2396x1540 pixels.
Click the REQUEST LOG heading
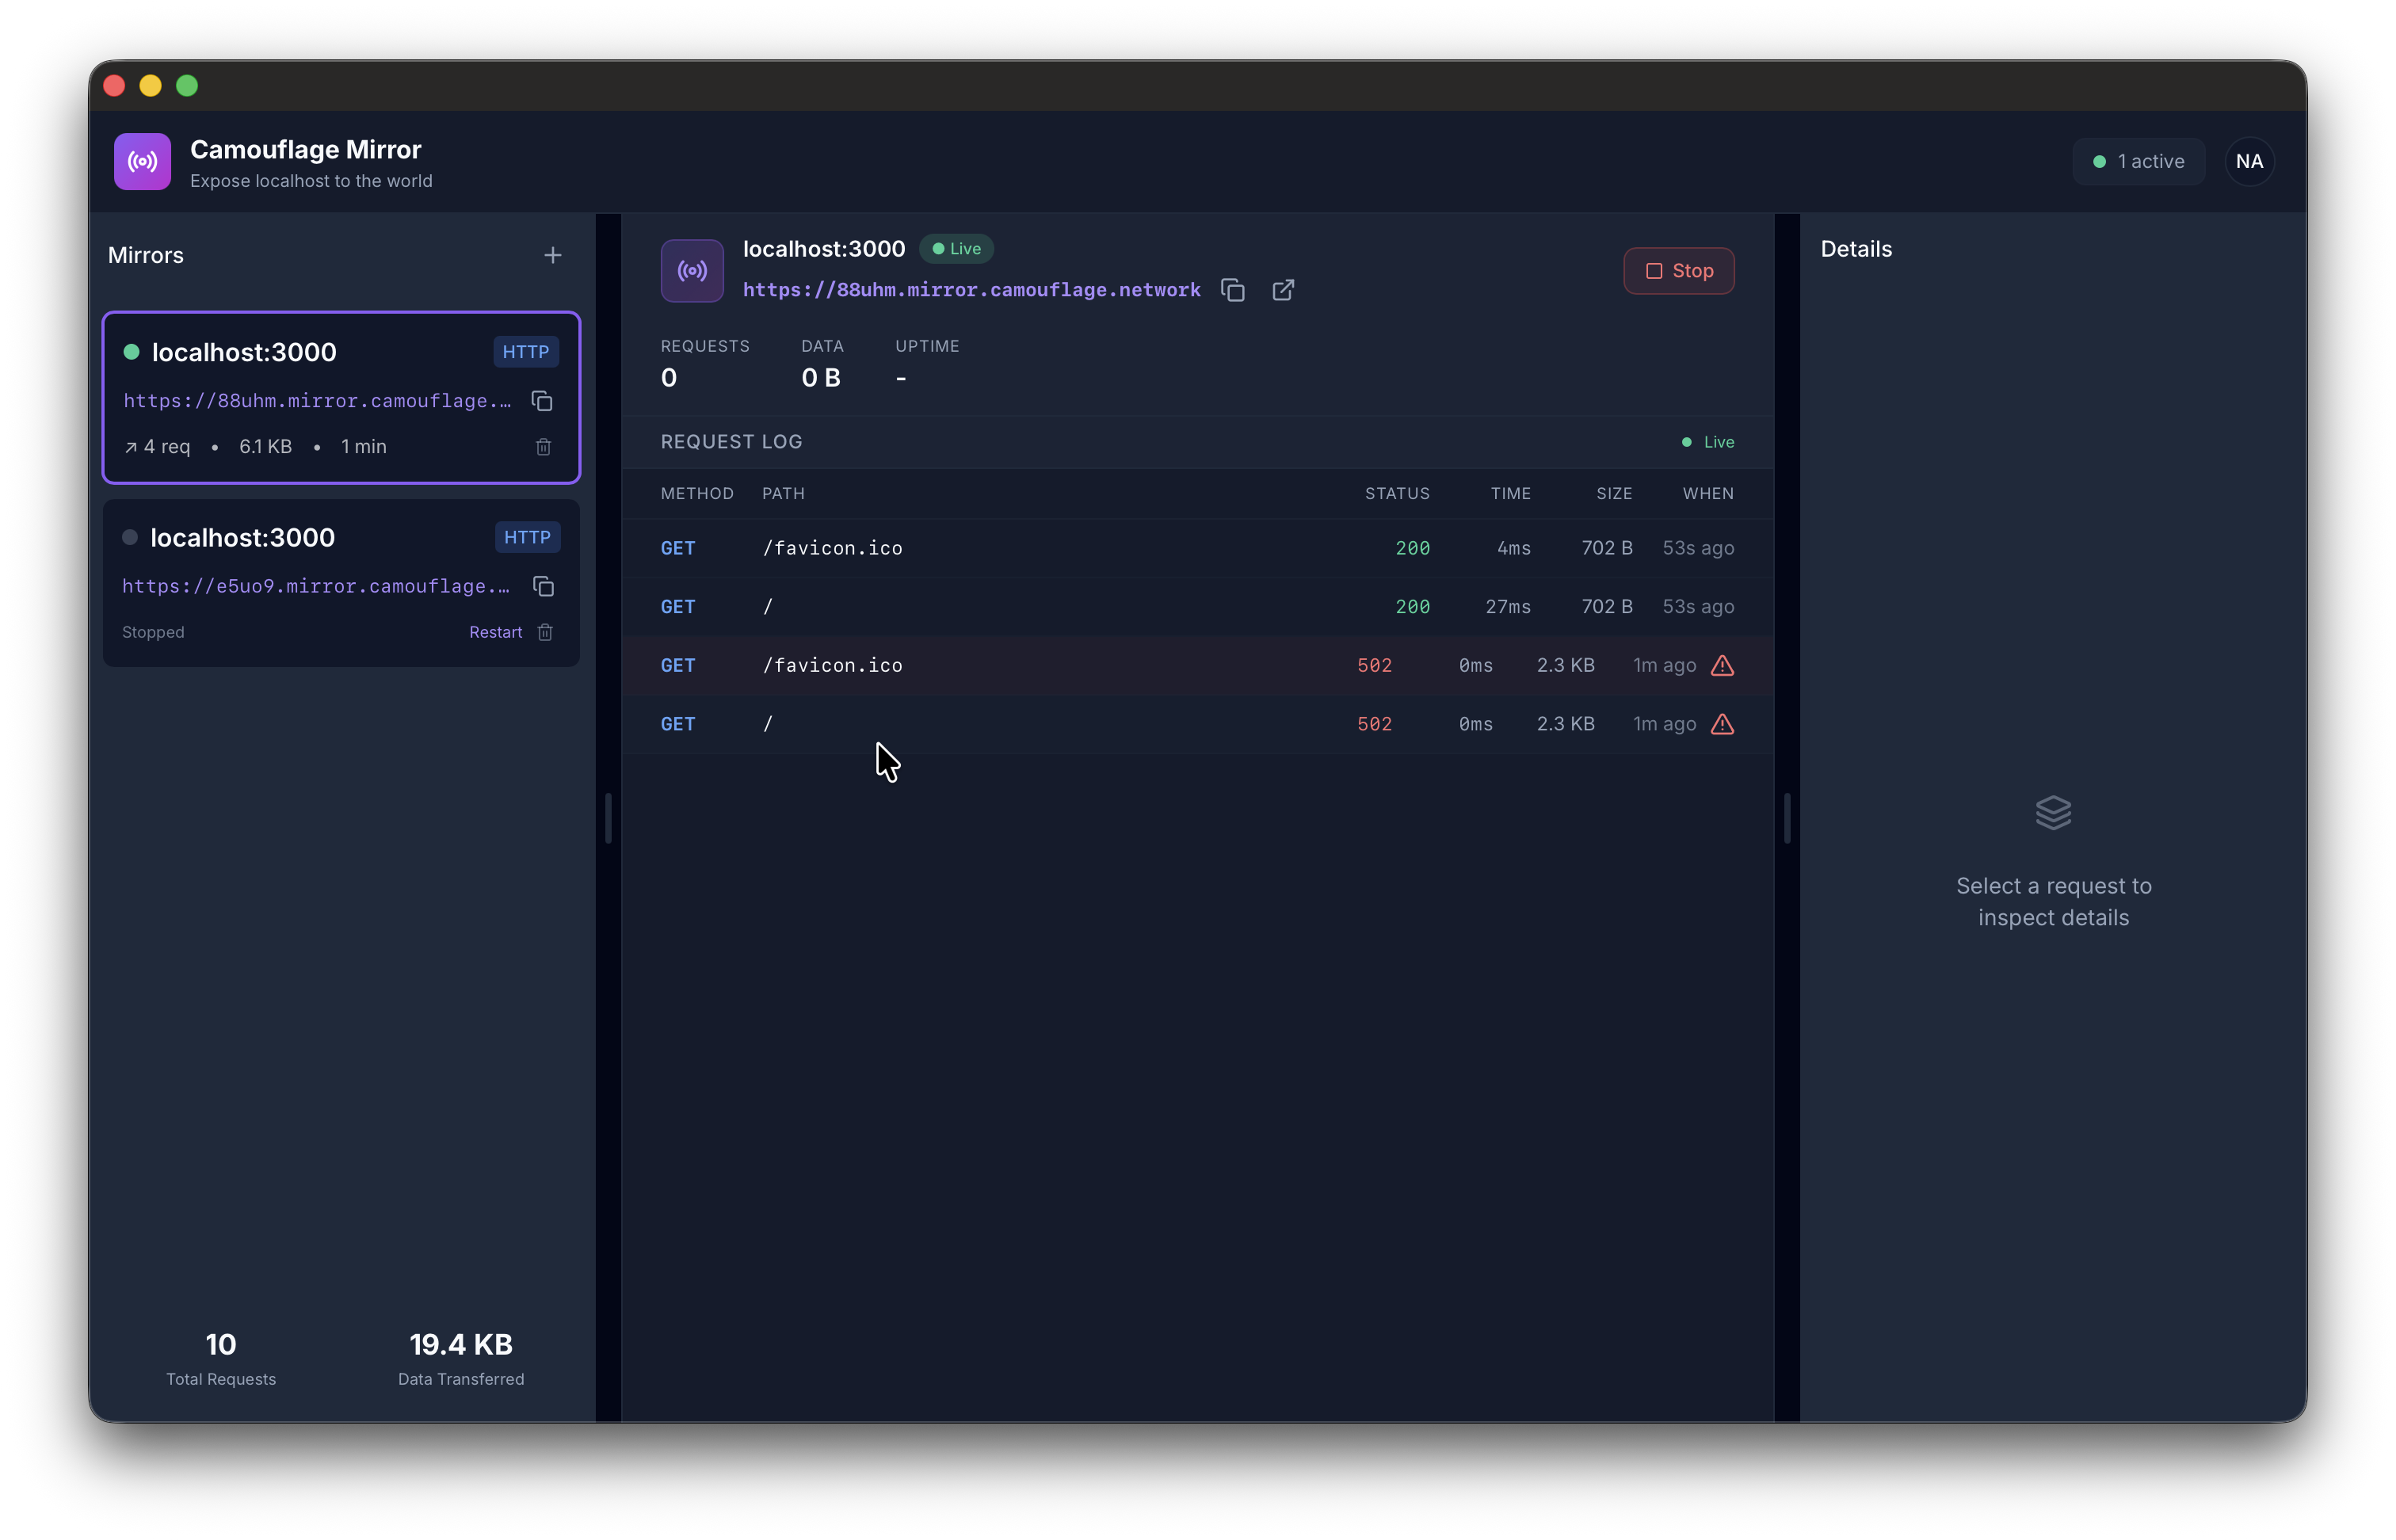coord(731,442)
